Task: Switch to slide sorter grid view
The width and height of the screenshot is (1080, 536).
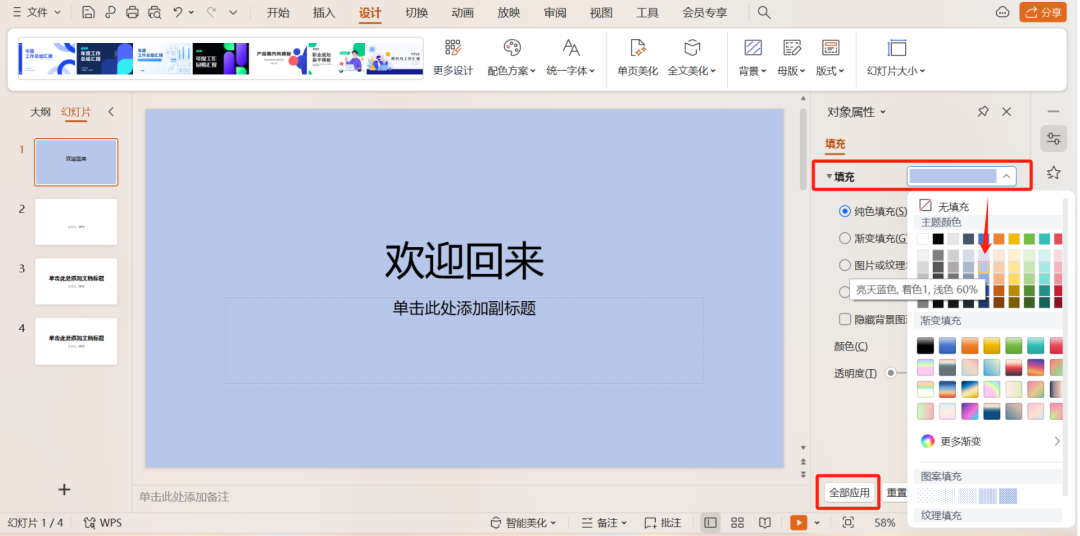Action: point(737,523)
